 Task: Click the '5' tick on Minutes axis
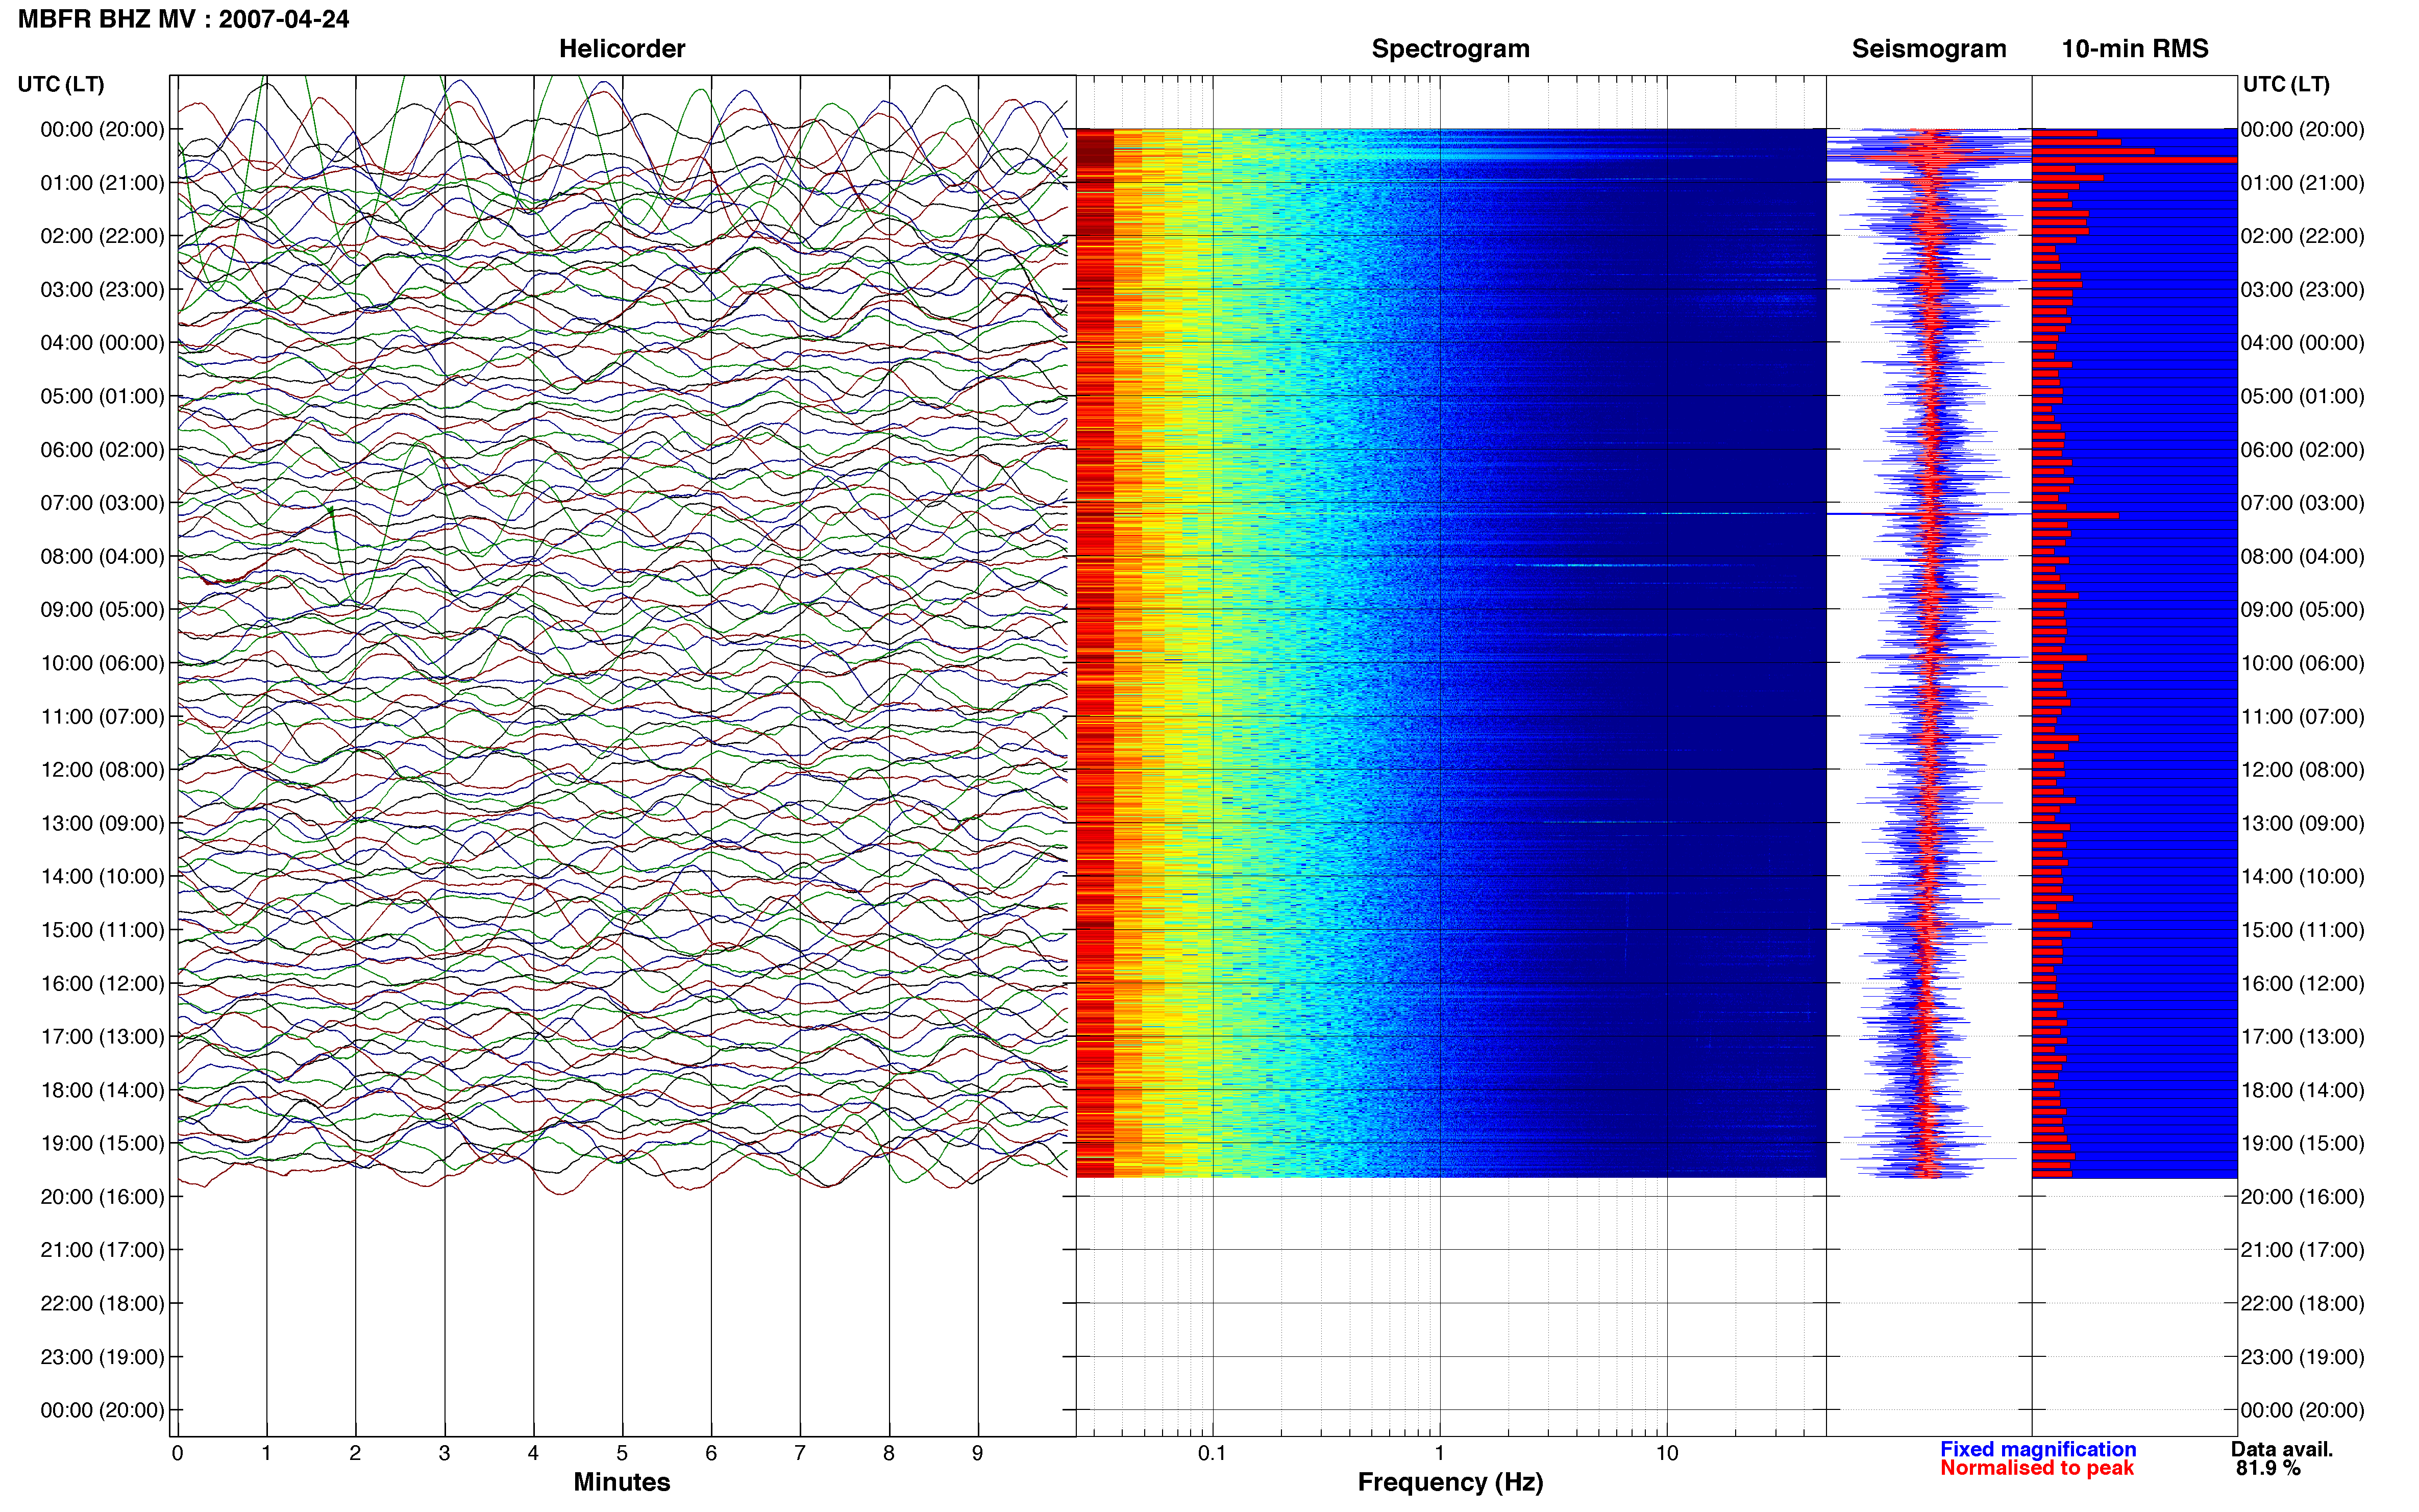(622, 1454)
